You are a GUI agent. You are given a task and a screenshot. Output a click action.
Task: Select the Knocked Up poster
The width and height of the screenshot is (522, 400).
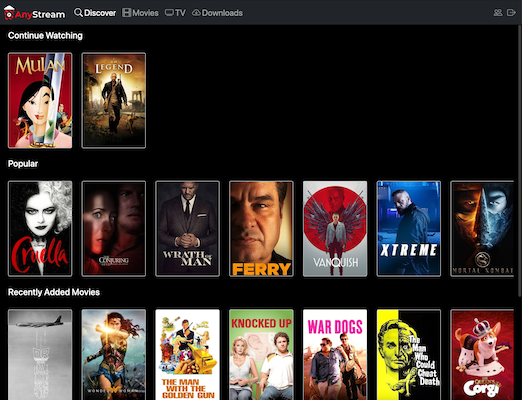(261, 355)
